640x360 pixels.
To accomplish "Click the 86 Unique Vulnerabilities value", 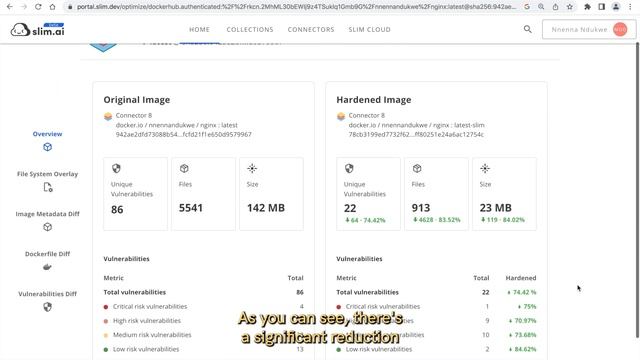I will [117, 209].
